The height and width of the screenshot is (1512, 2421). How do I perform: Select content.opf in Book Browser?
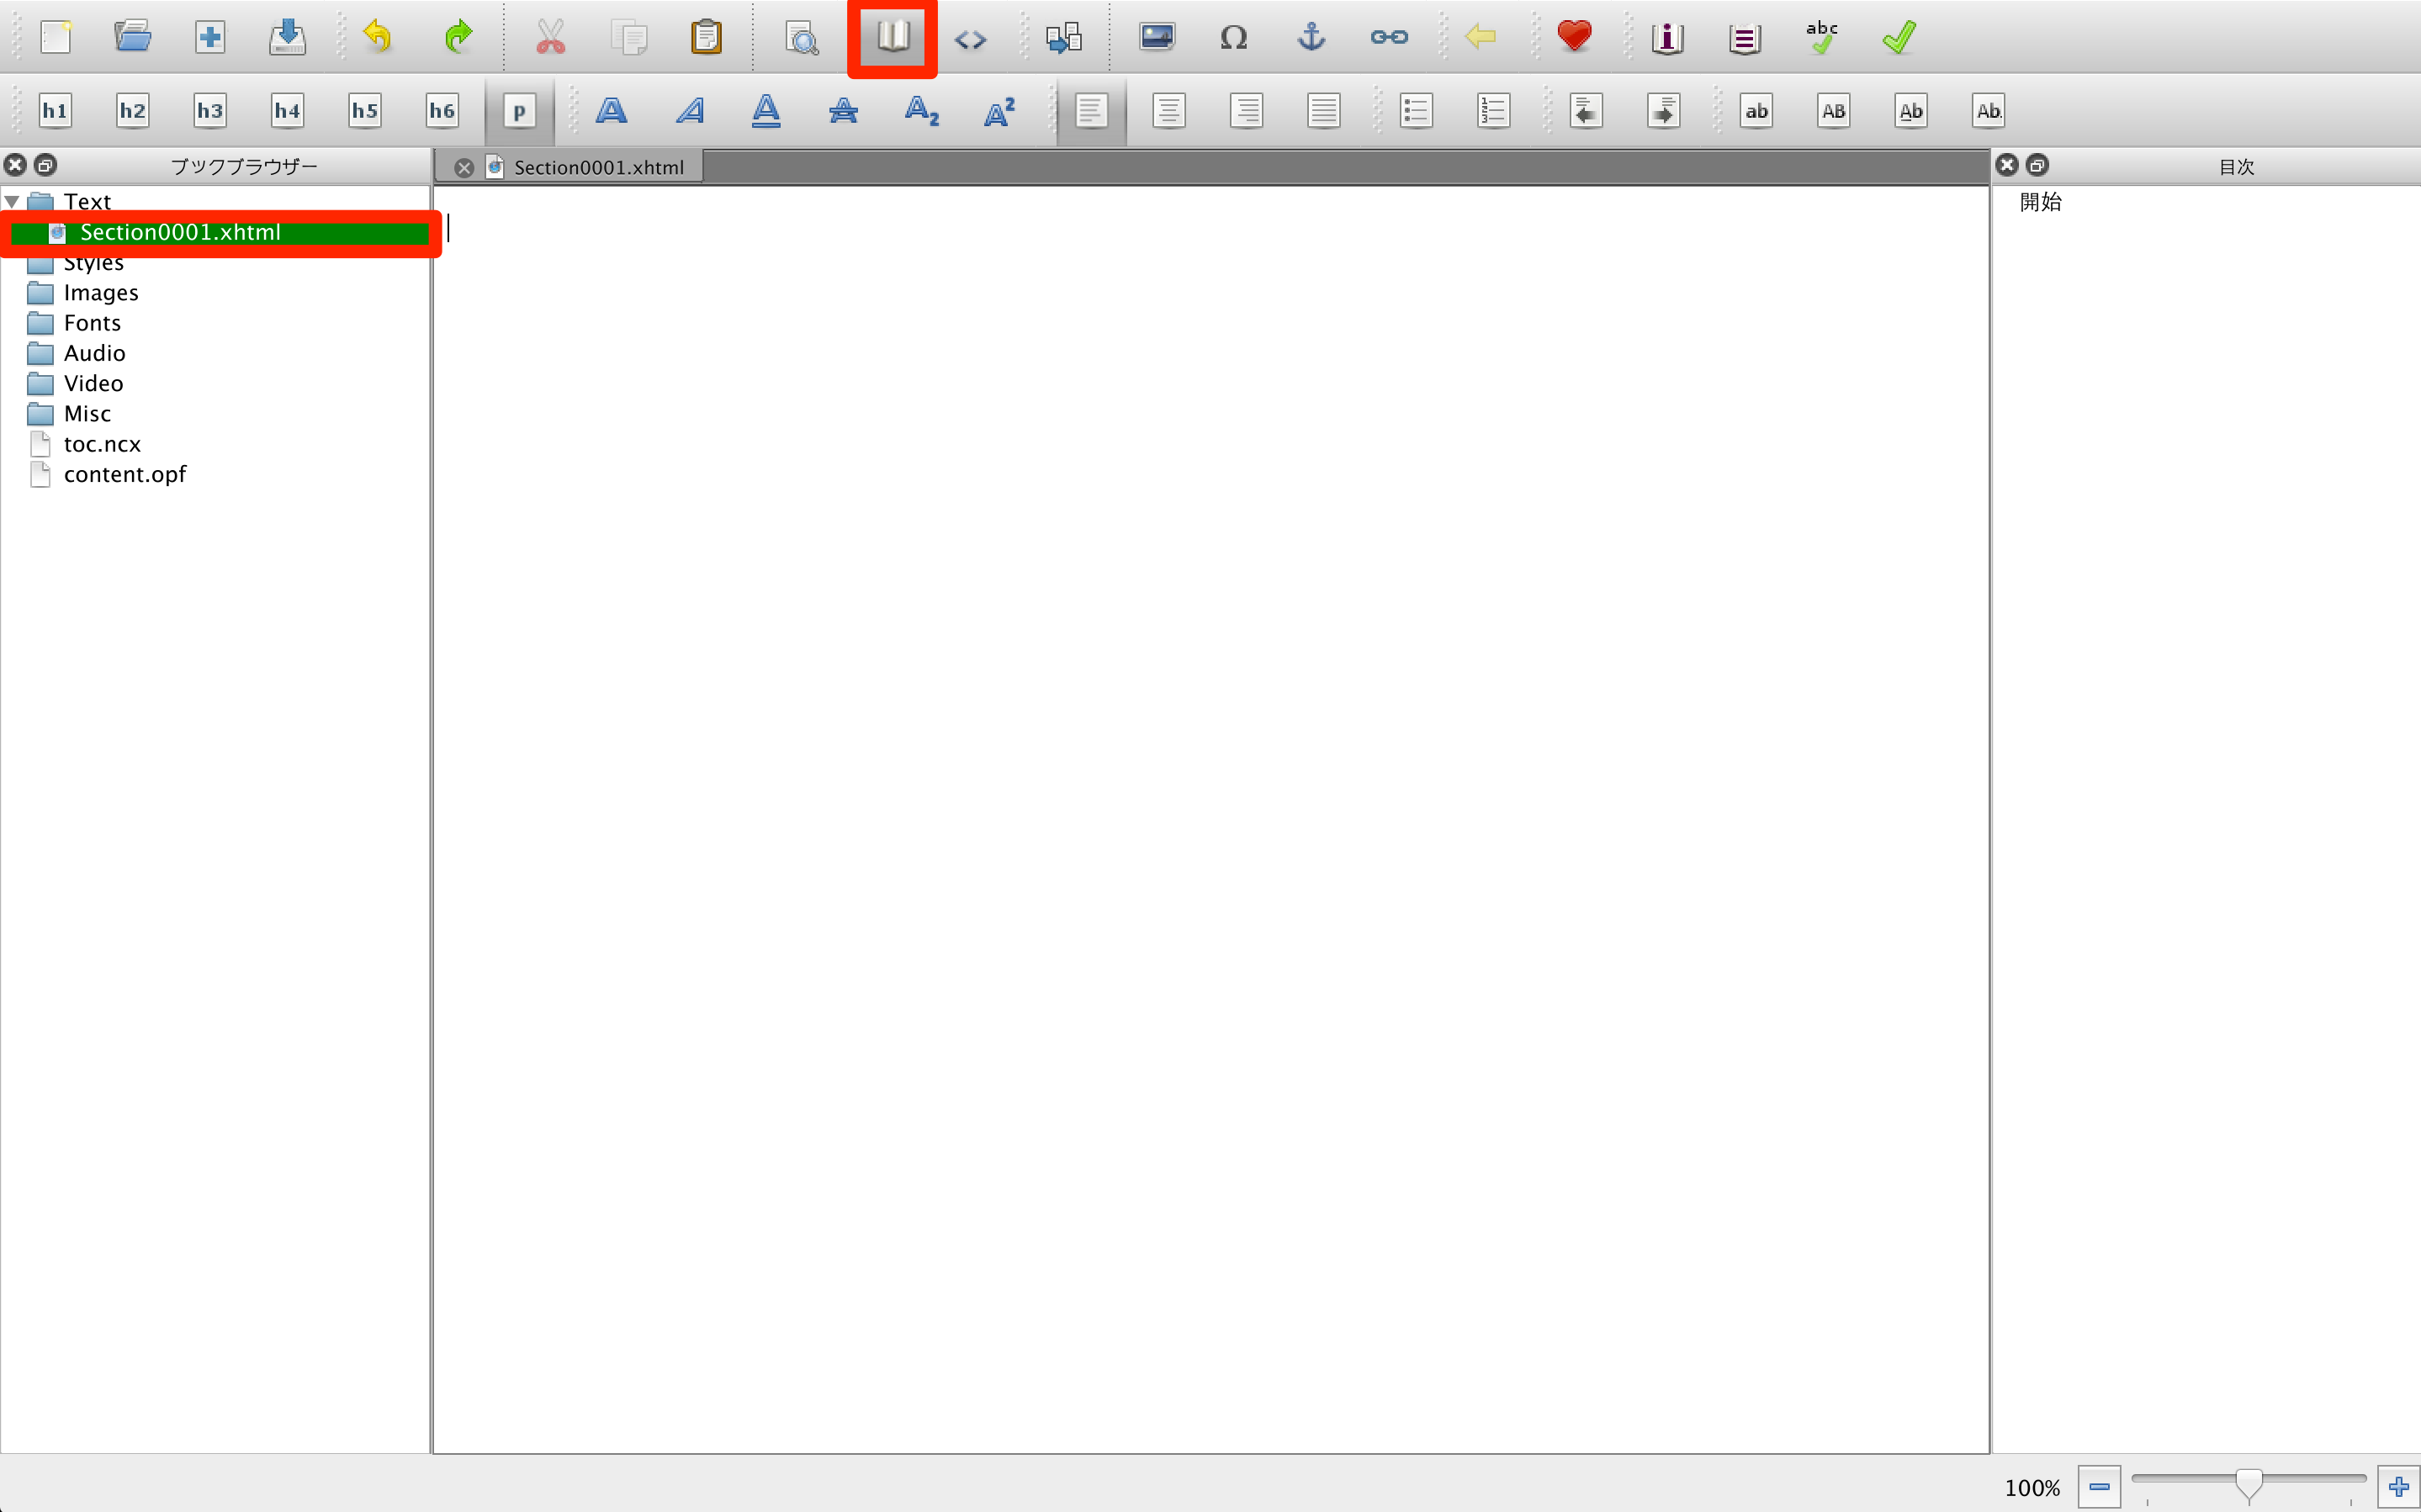(124, 474)
